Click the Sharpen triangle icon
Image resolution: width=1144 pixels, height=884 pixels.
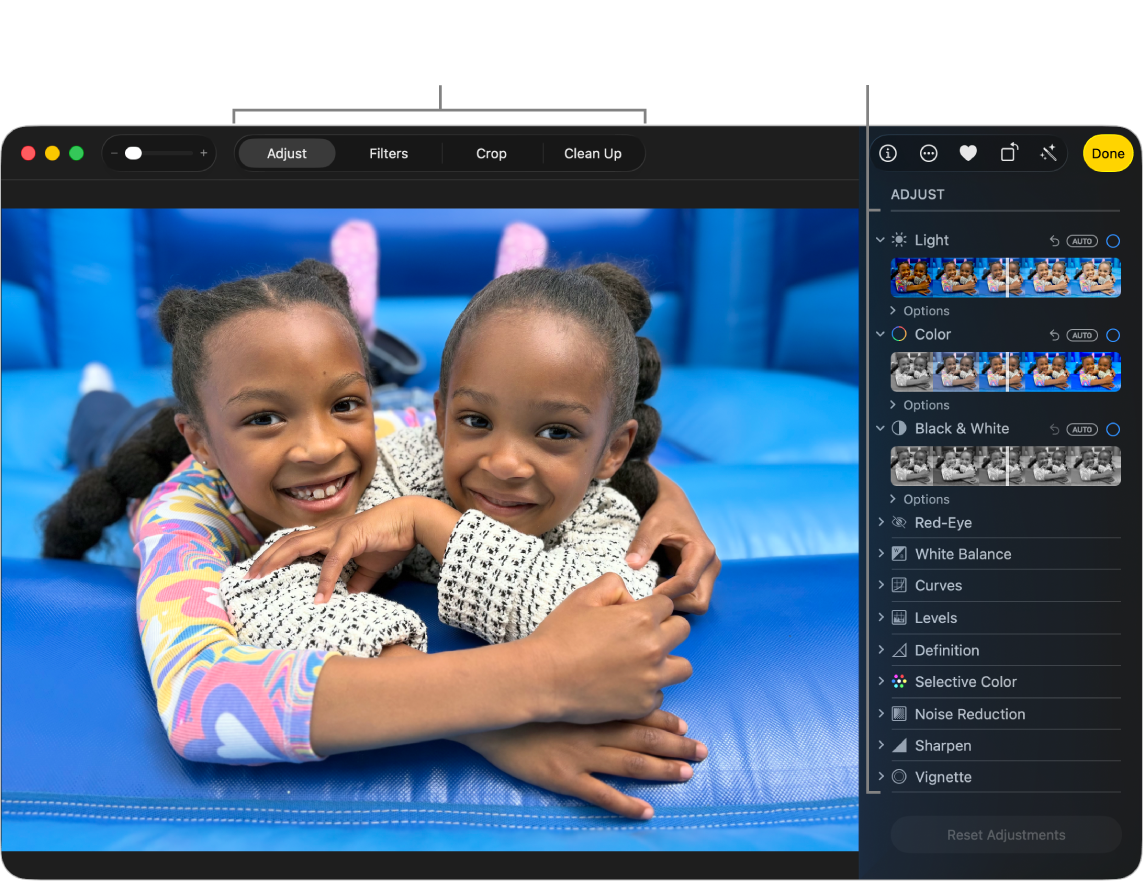click(900, 745)
